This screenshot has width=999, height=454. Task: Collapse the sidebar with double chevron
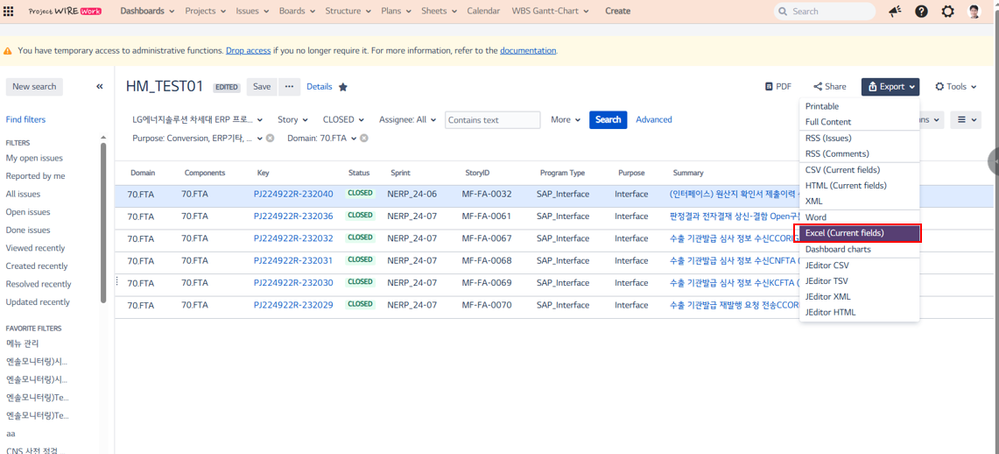pos(100,87)
